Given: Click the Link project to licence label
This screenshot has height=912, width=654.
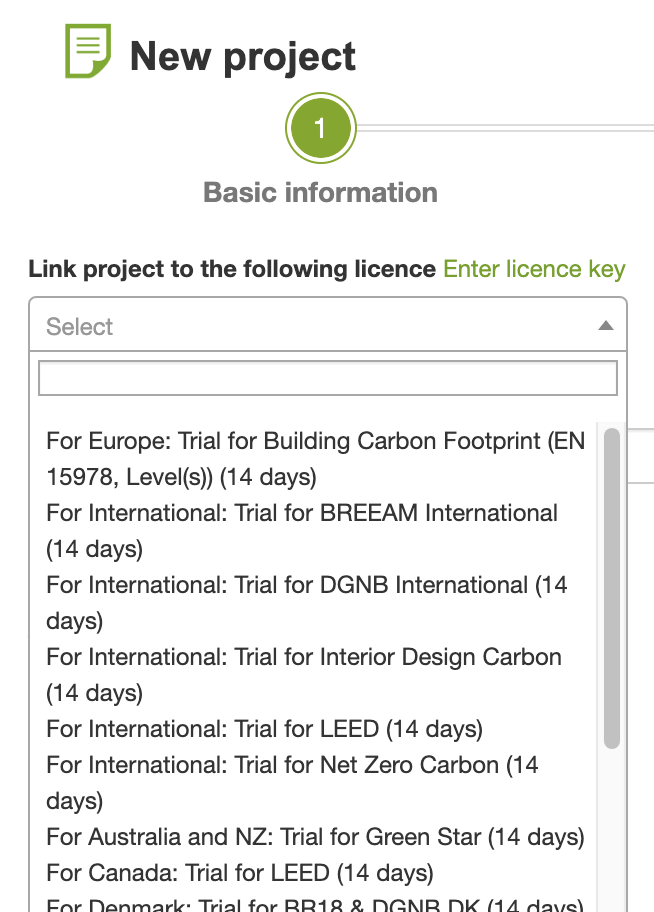Looking at the screenshot, I should click(231, 269).
